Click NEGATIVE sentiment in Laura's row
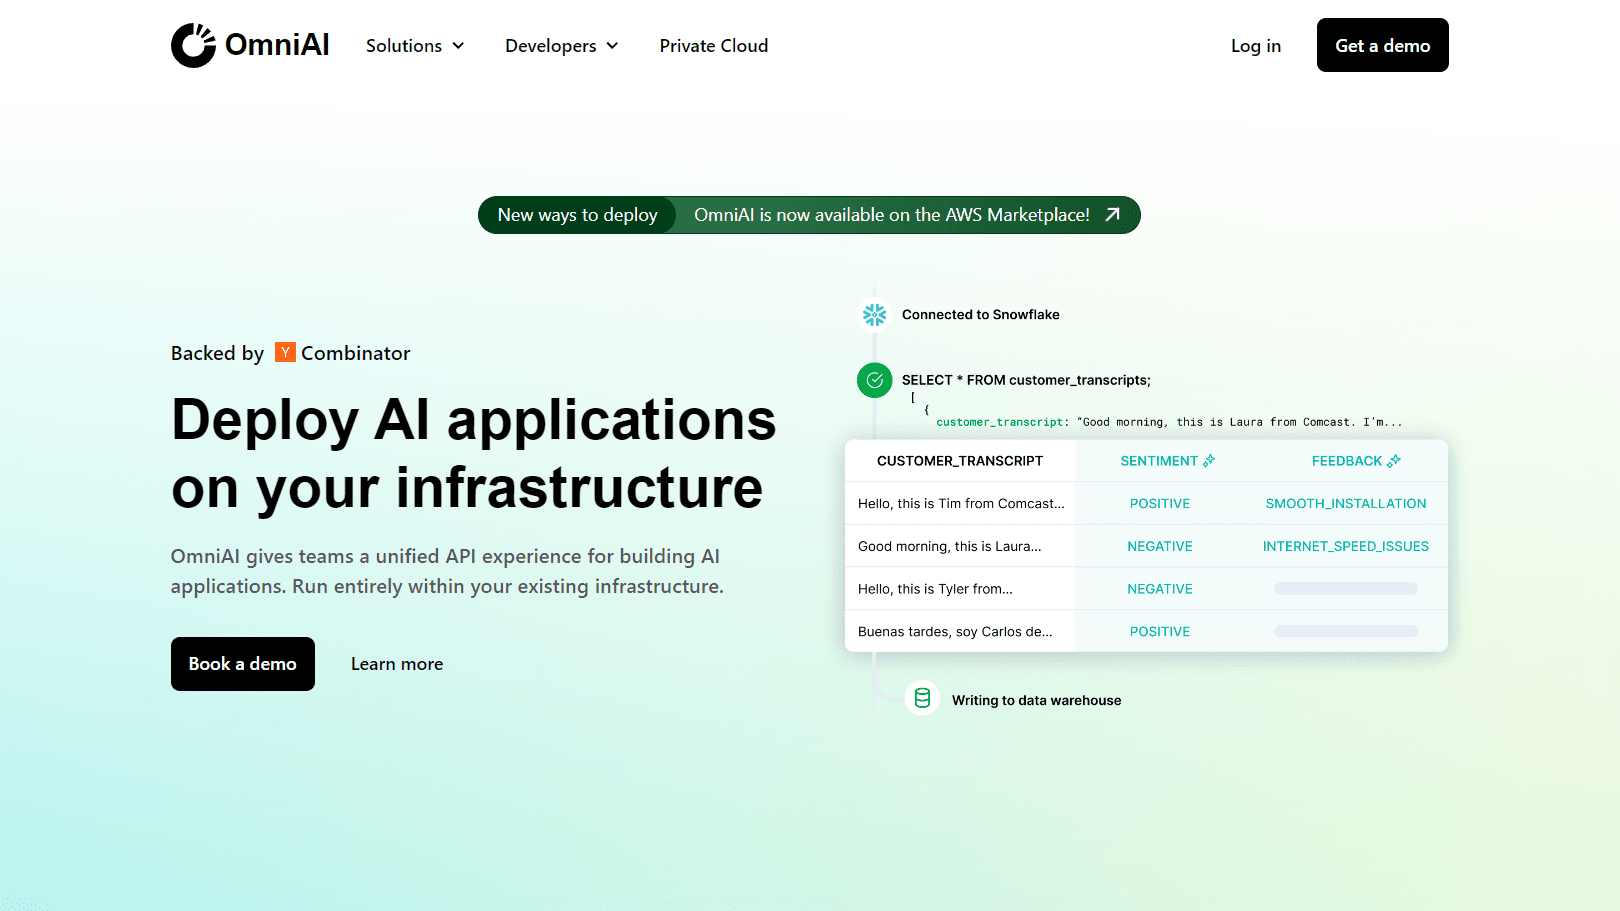The image size is (1620, 911). pyautogui.click(x=1160, y=547)
